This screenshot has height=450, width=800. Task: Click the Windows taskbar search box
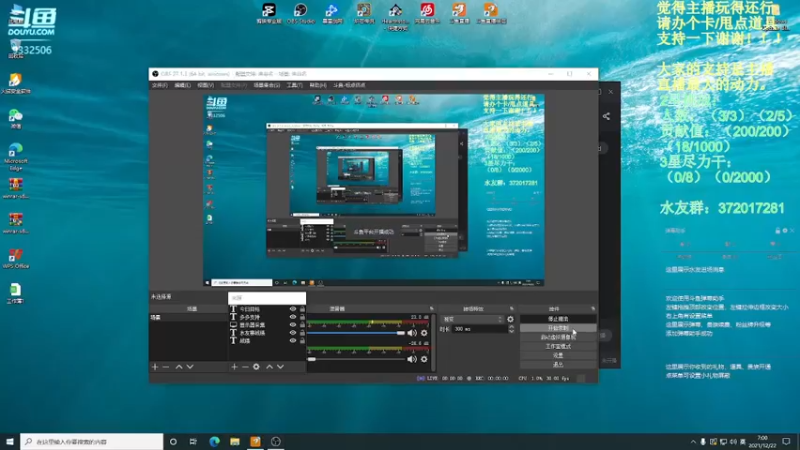[x=92, y=441]
